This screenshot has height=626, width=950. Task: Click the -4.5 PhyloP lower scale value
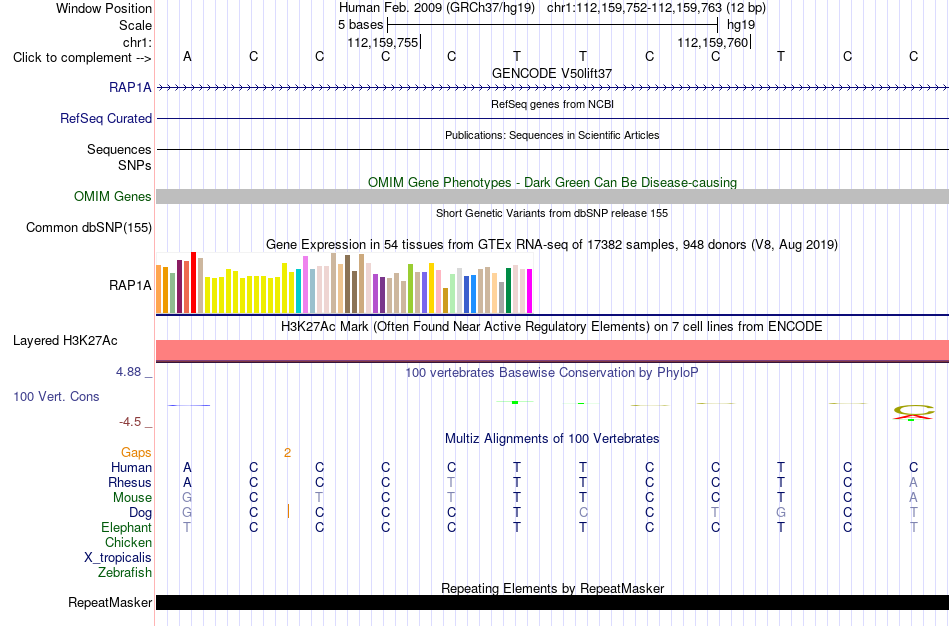pos(130,422)
